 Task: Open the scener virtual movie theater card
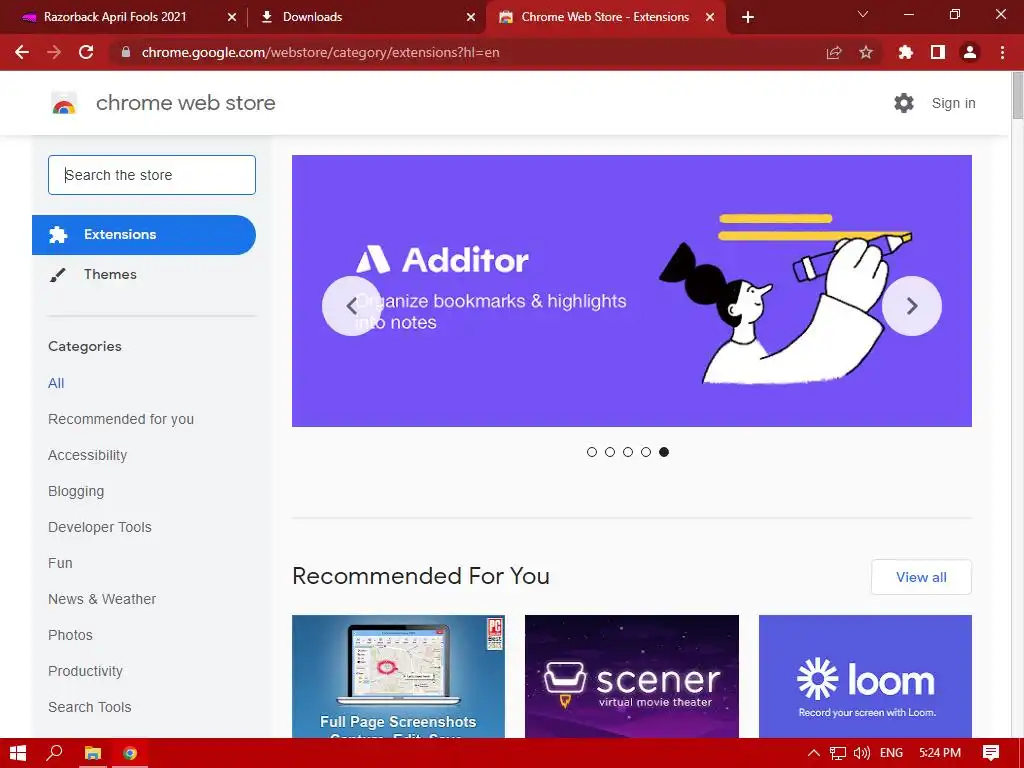[x=632, y=677]
